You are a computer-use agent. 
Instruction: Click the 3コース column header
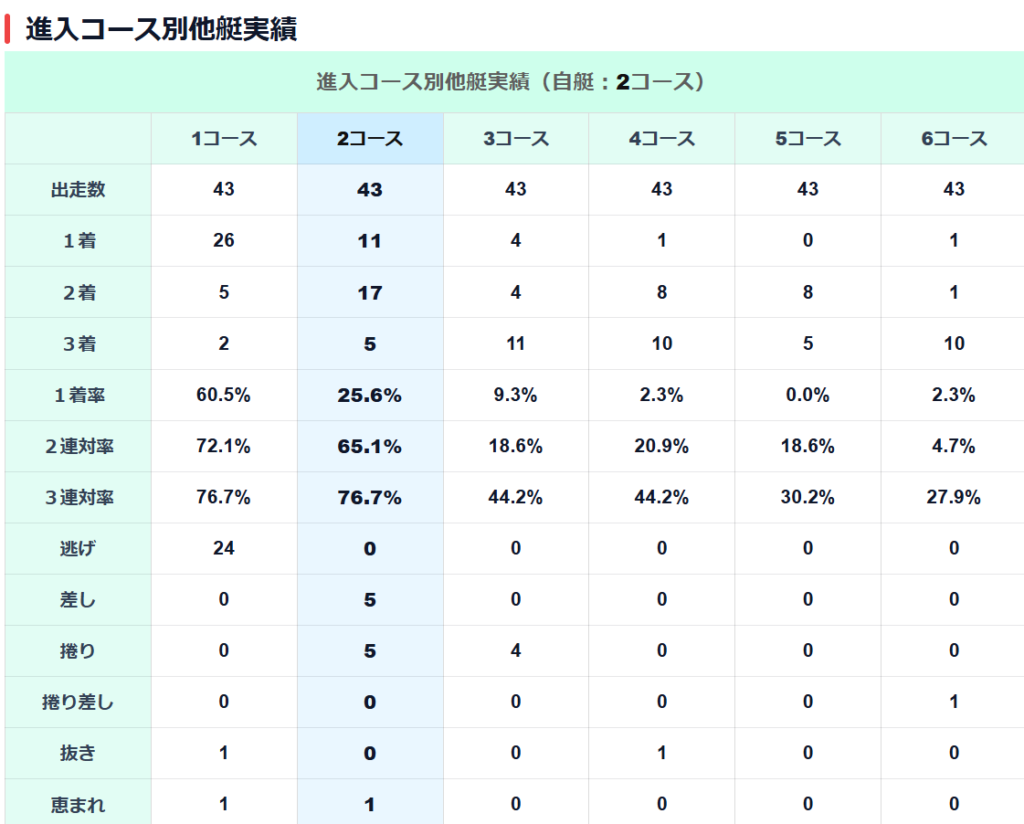click(516, 139)
